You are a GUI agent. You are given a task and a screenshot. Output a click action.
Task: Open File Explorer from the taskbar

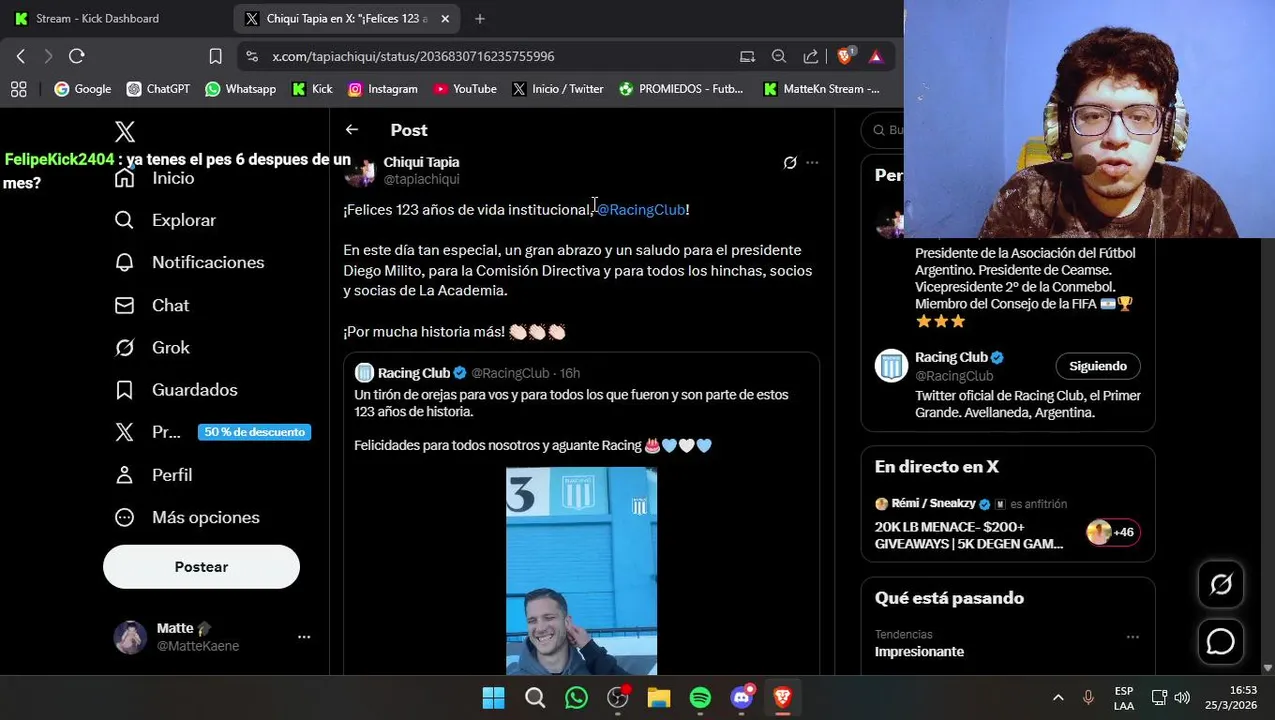click(659, 698)
